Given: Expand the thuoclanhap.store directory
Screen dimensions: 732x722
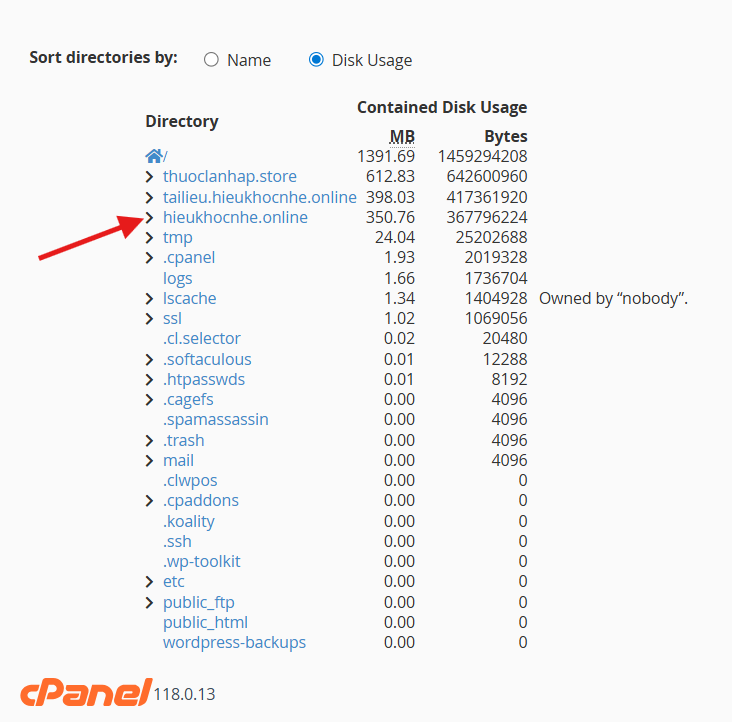Looking at the screenshot, I should (x=149, y=177).
